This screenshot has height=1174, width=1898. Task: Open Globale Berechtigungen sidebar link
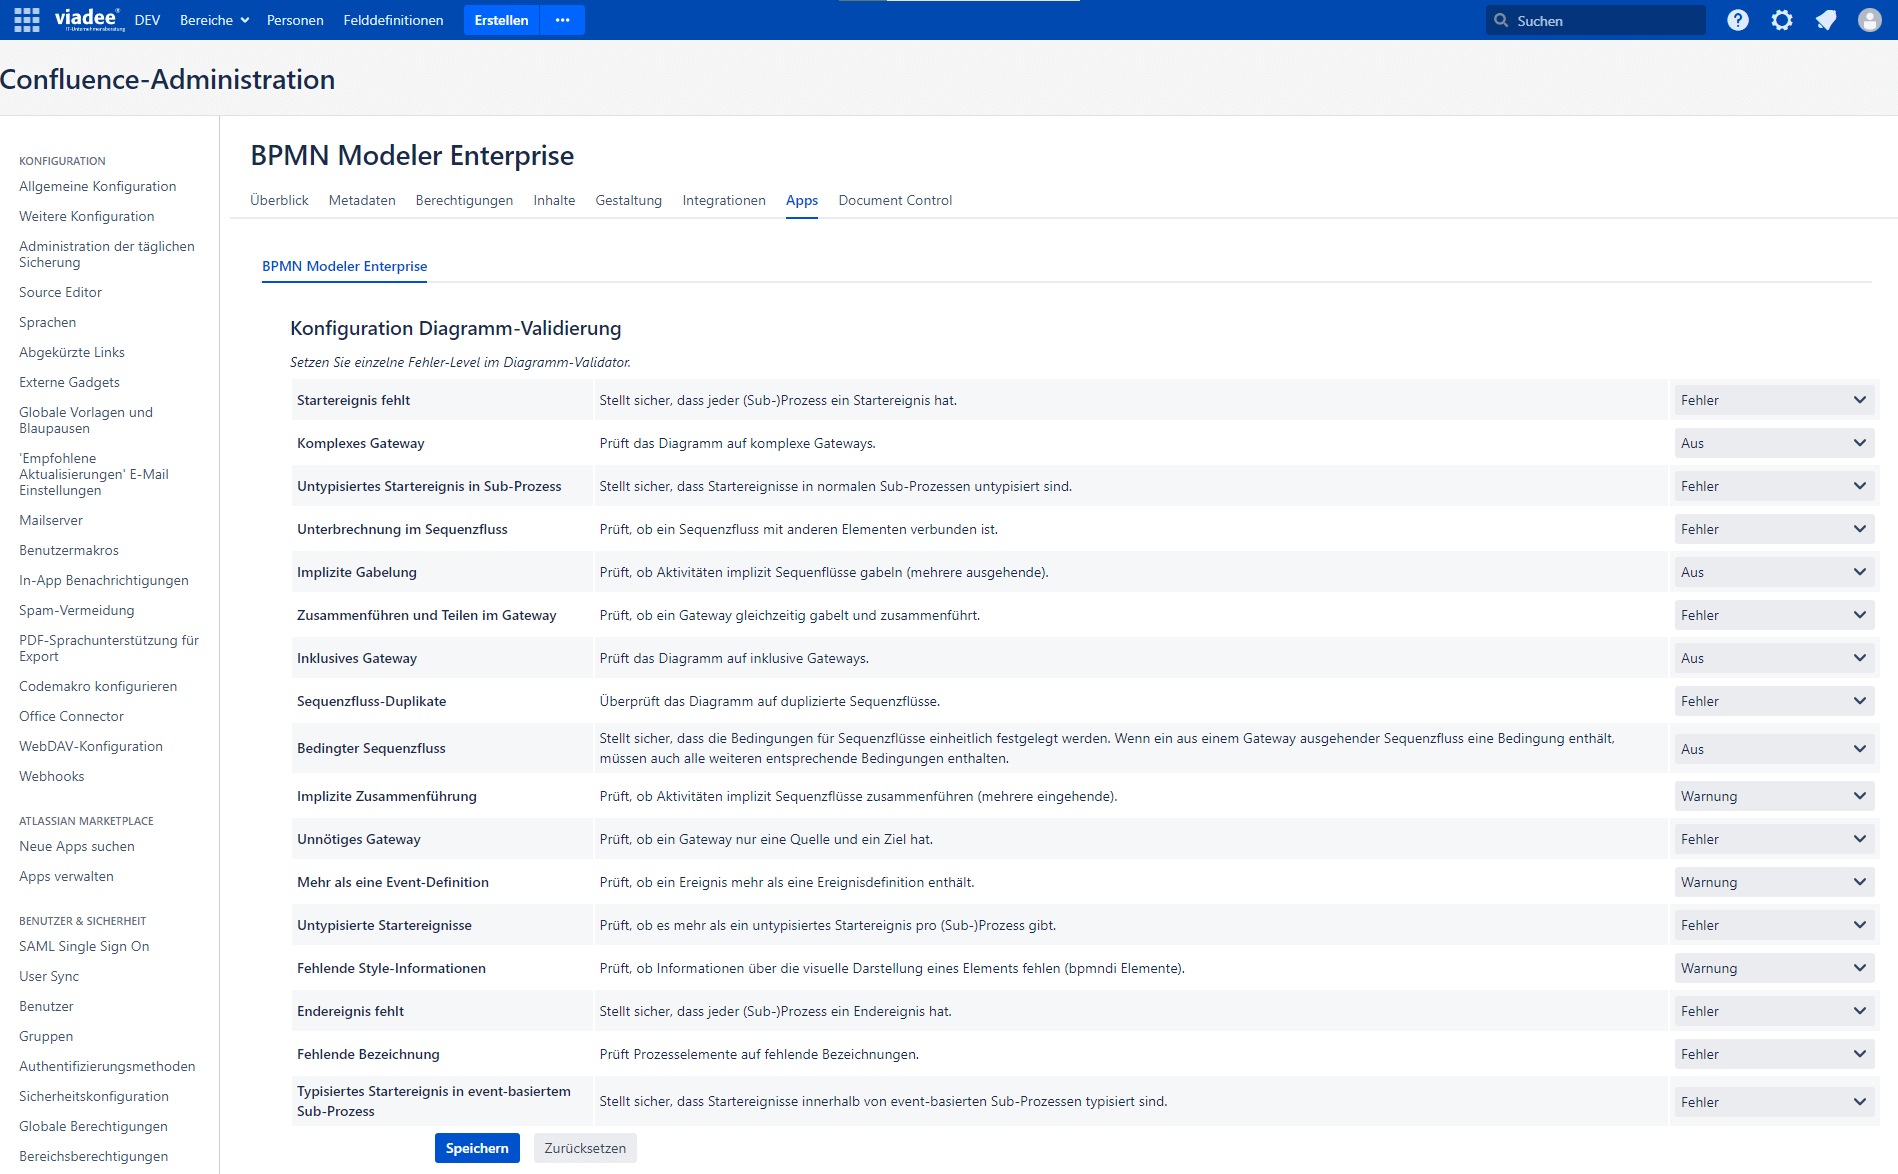click(93, 1126)
